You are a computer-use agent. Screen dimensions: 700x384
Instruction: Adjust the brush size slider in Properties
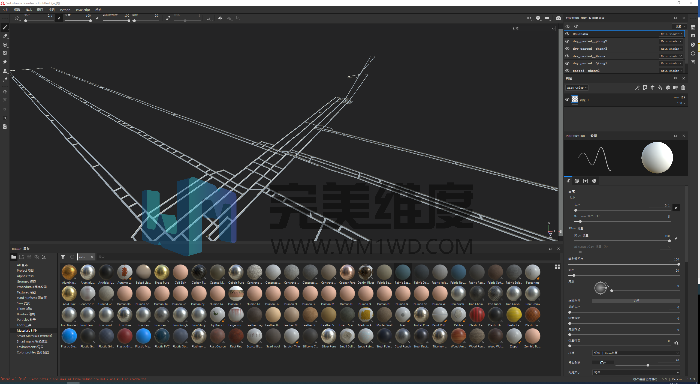point(622,210)
